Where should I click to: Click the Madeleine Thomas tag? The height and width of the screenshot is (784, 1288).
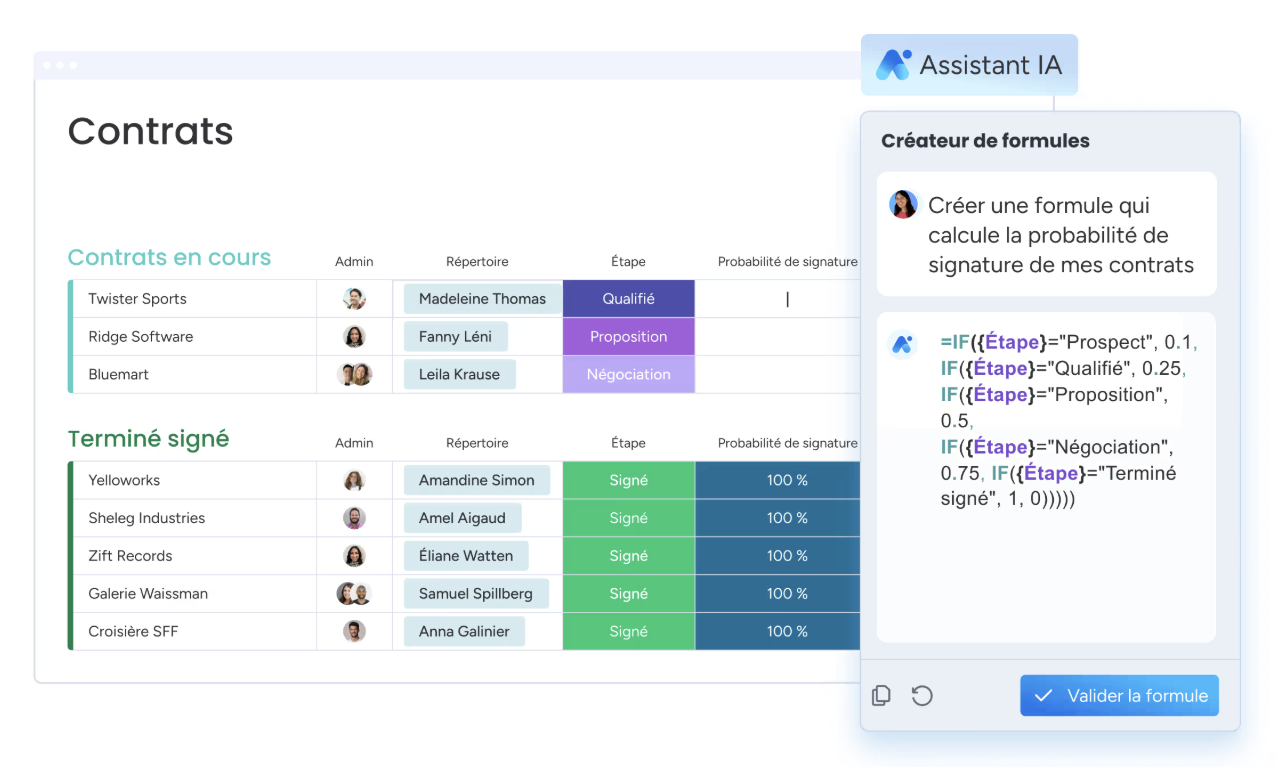[482, 298]
